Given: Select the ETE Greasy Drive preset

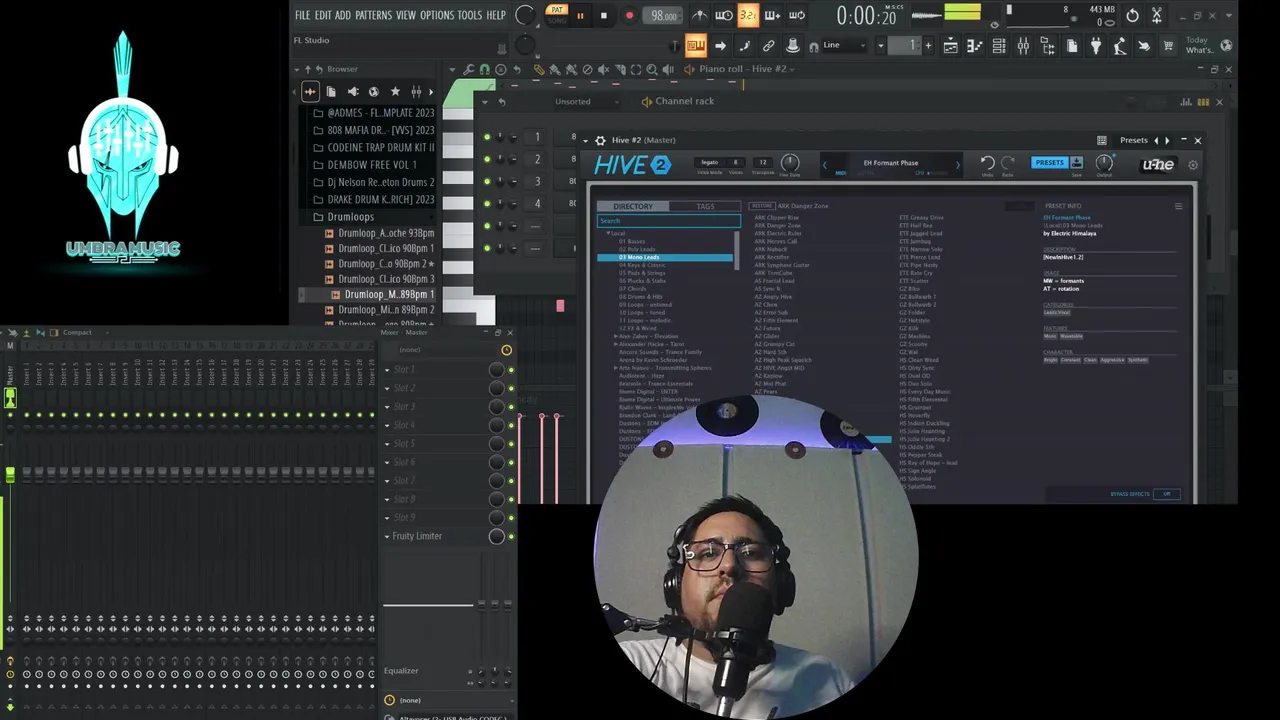Looking at the screenshot, I should (921, 217).
